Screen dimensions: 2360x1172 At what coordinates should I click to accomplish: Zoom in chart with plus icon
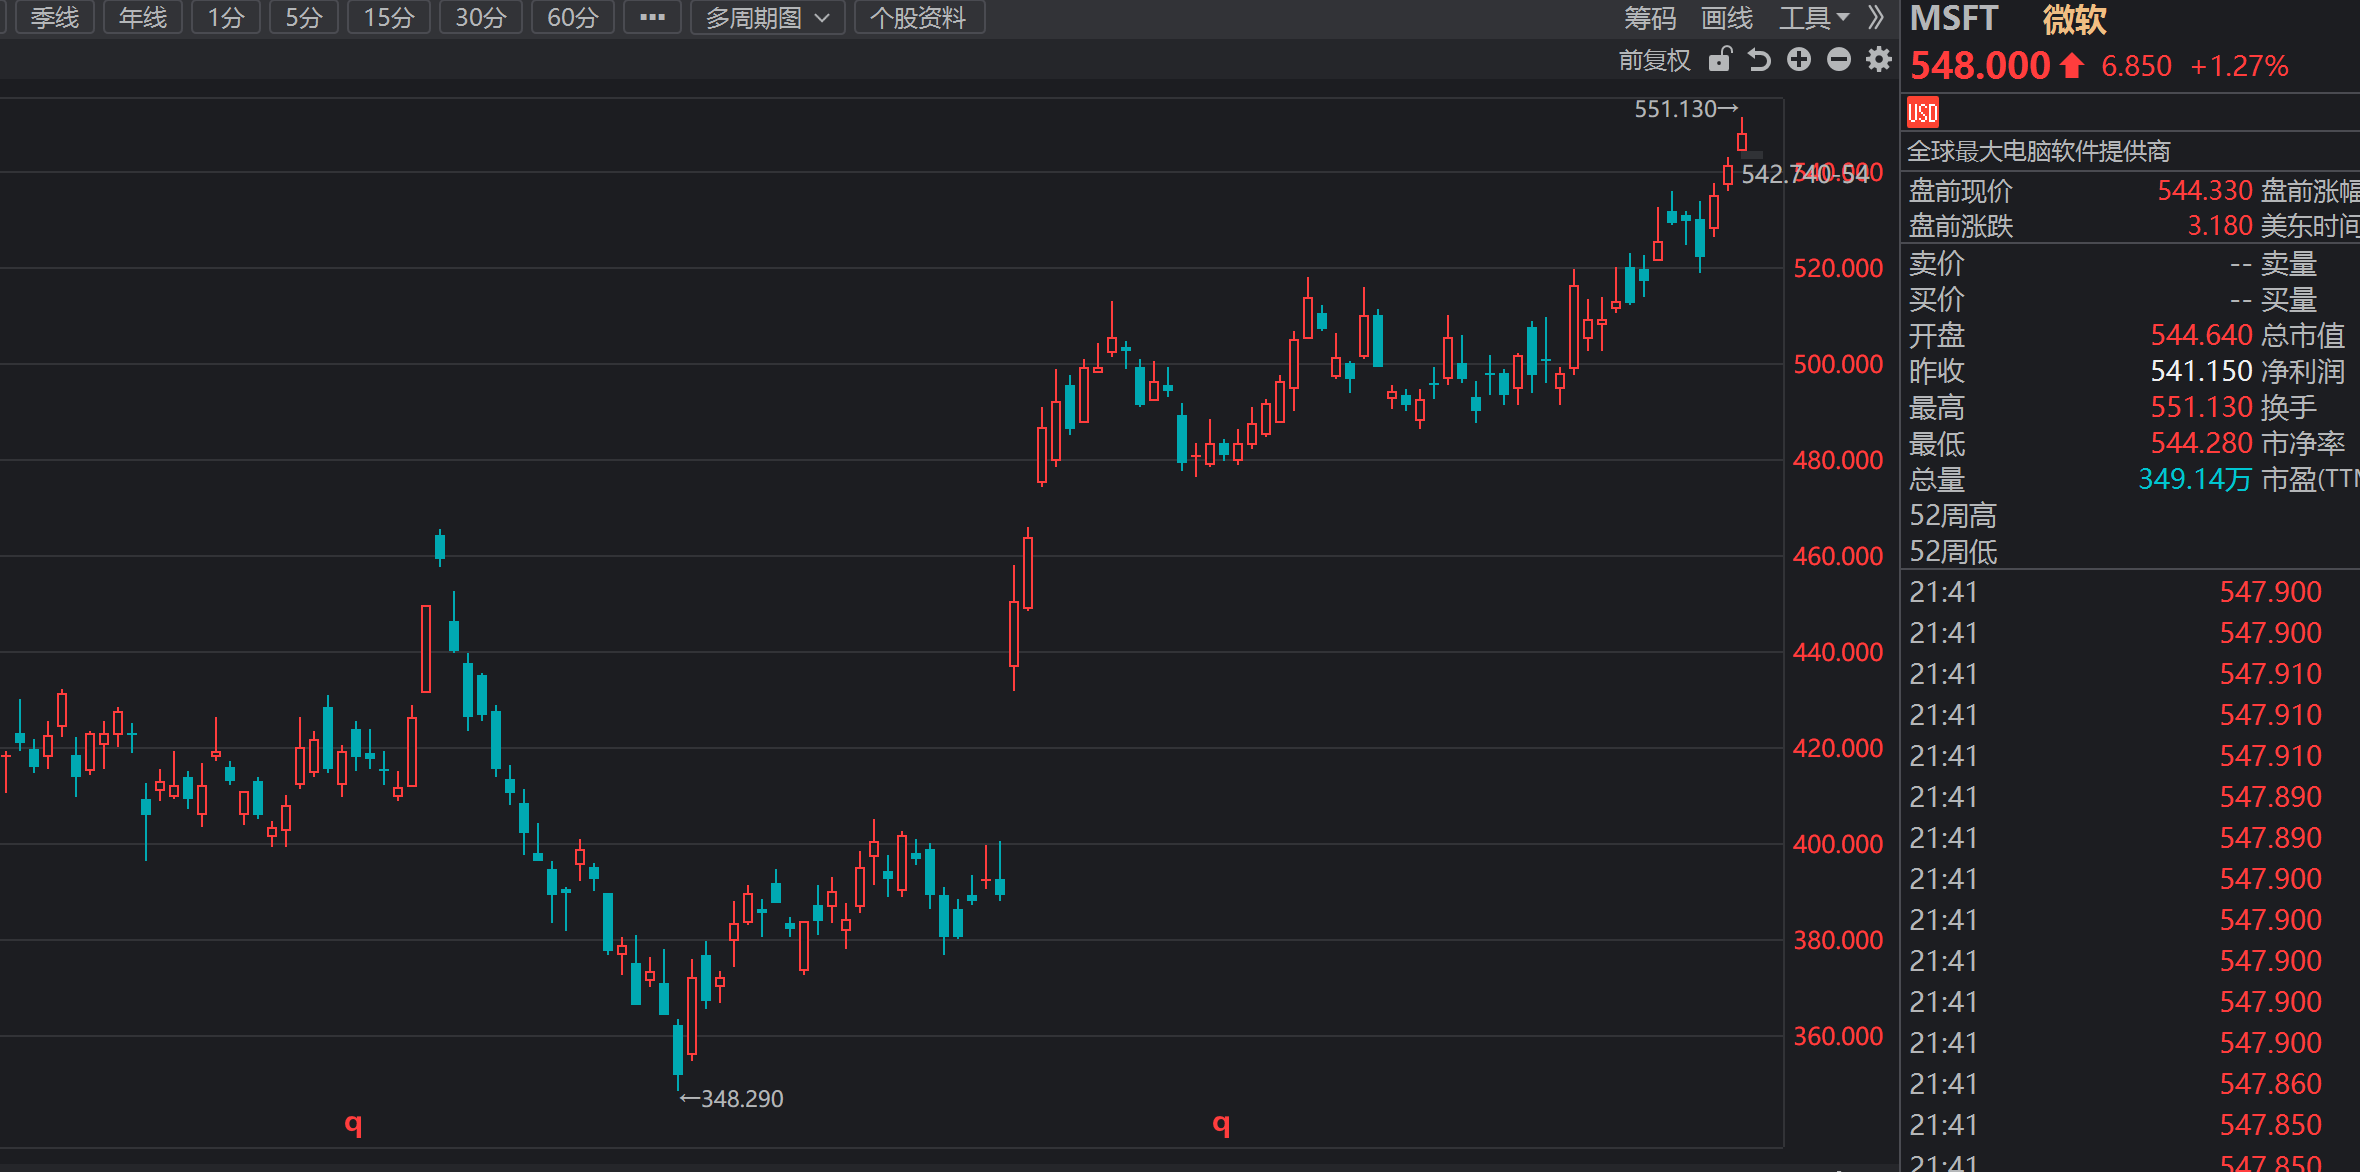[x=1799, y=60]
